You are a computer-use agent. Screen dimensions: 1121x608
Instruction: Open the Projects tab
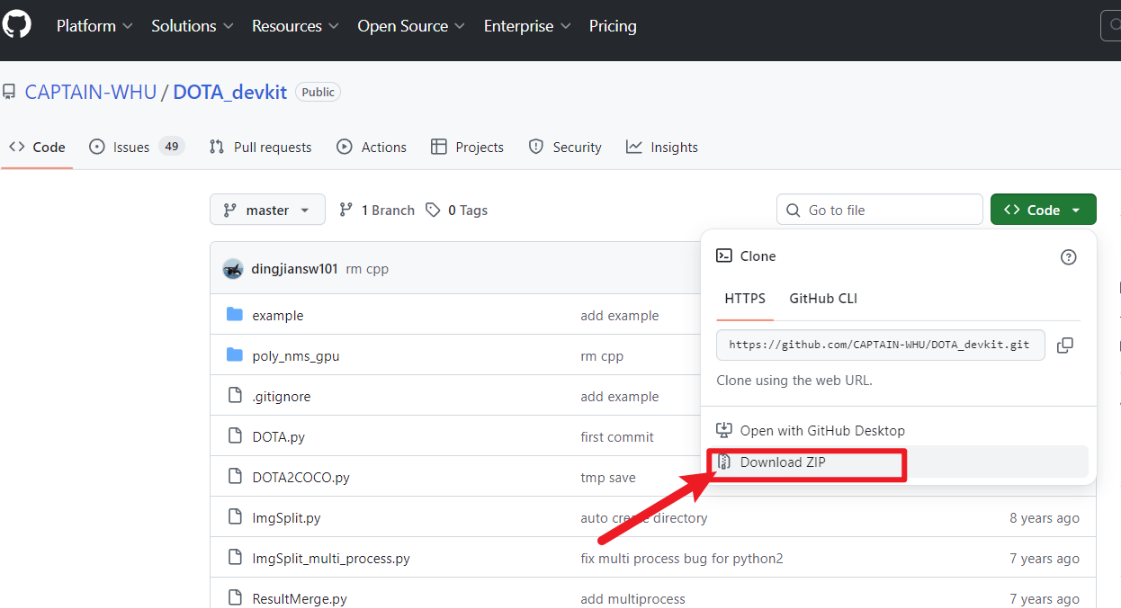pos(468,147)
